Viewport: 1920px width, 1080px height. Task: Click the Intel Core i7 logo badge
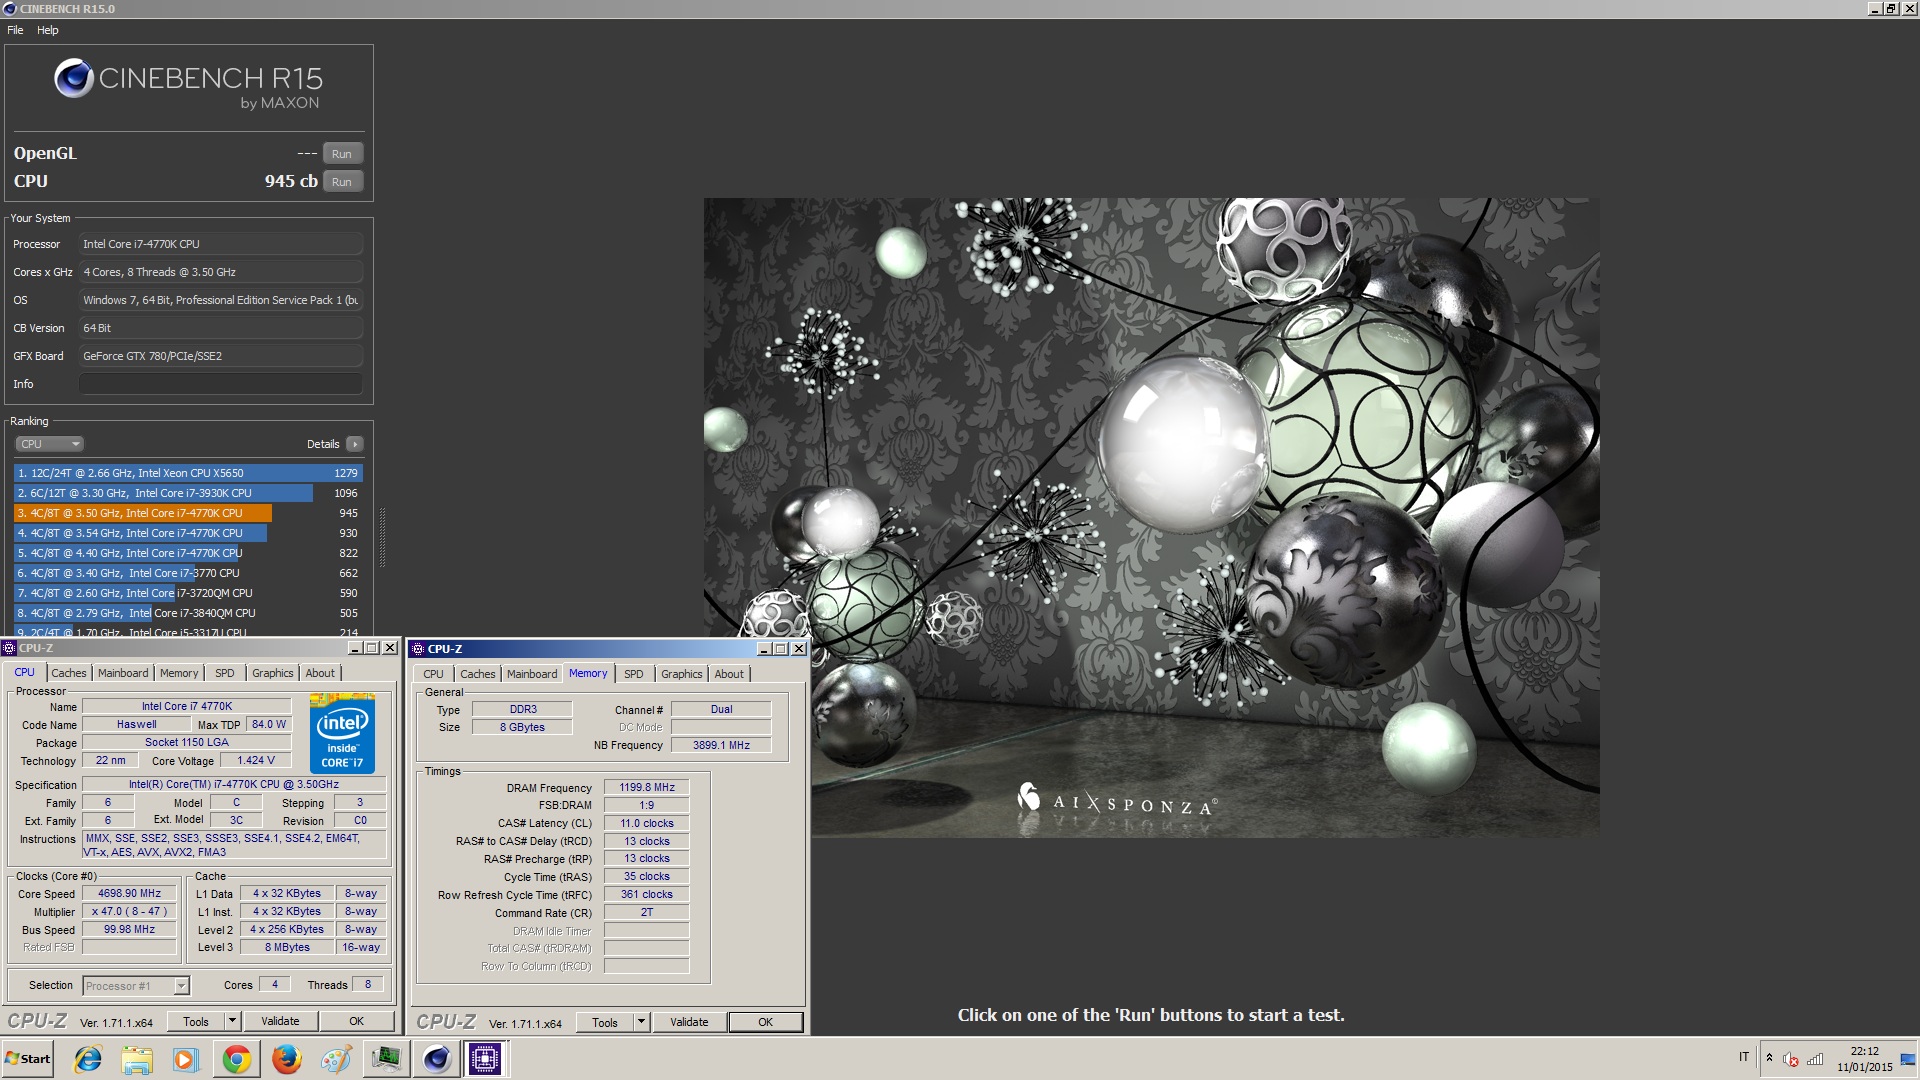coord(342,734)
